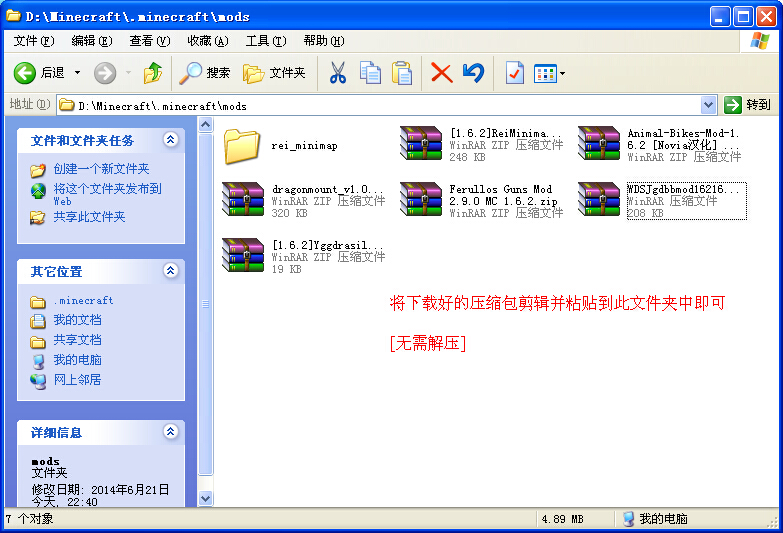Click the .minecraft folder icon in sidebar
The height and width of the screenshot is (533, 783).
37,302
